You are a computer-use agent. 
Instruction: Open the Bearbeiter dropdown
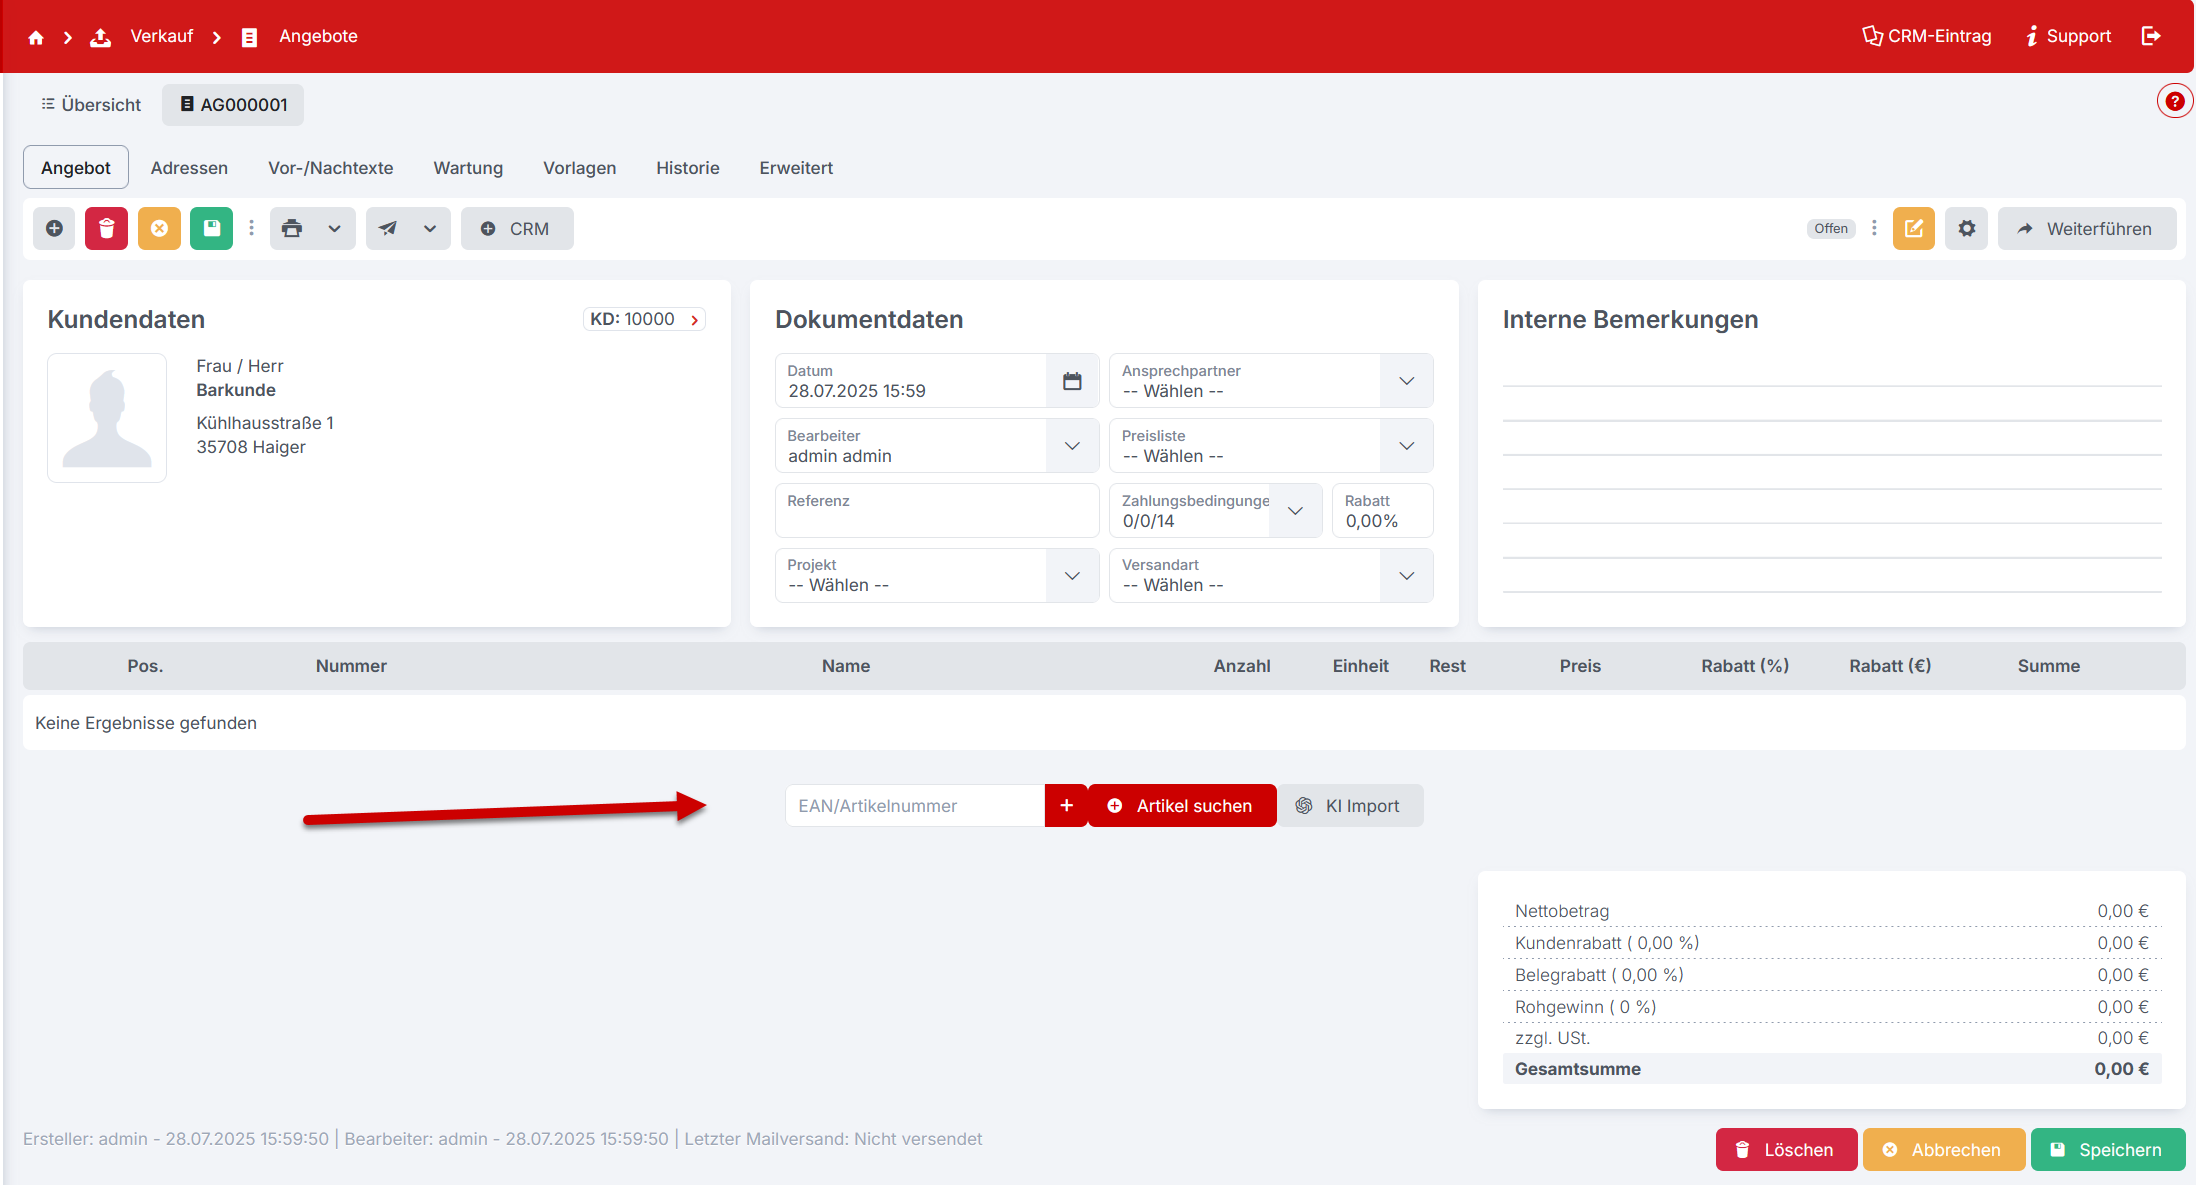tap(1072, 446)
